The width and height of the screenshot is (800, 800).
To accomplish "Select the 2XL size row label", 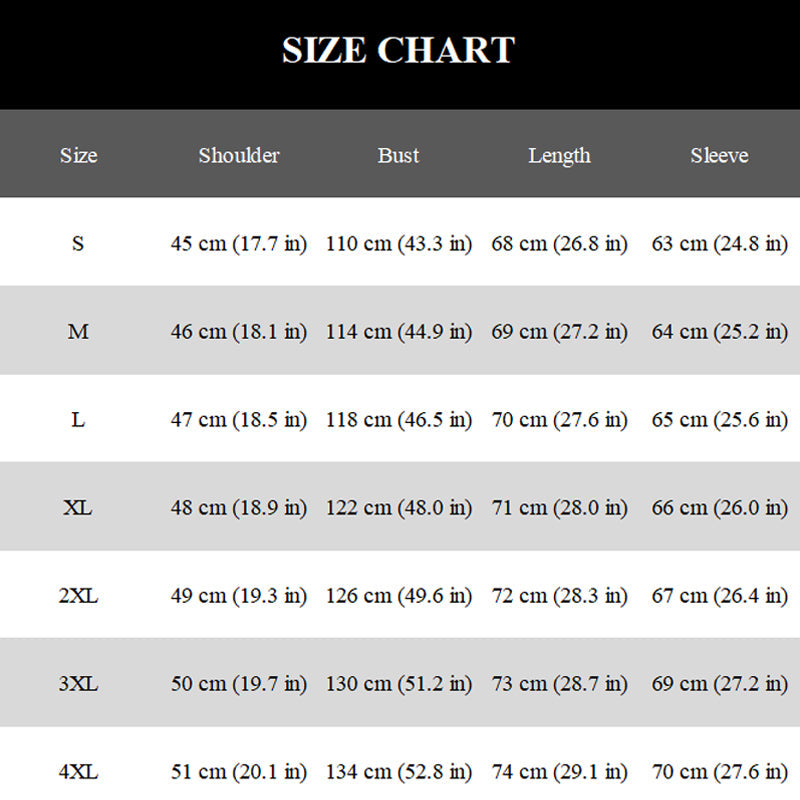I will tap(78, 596).
